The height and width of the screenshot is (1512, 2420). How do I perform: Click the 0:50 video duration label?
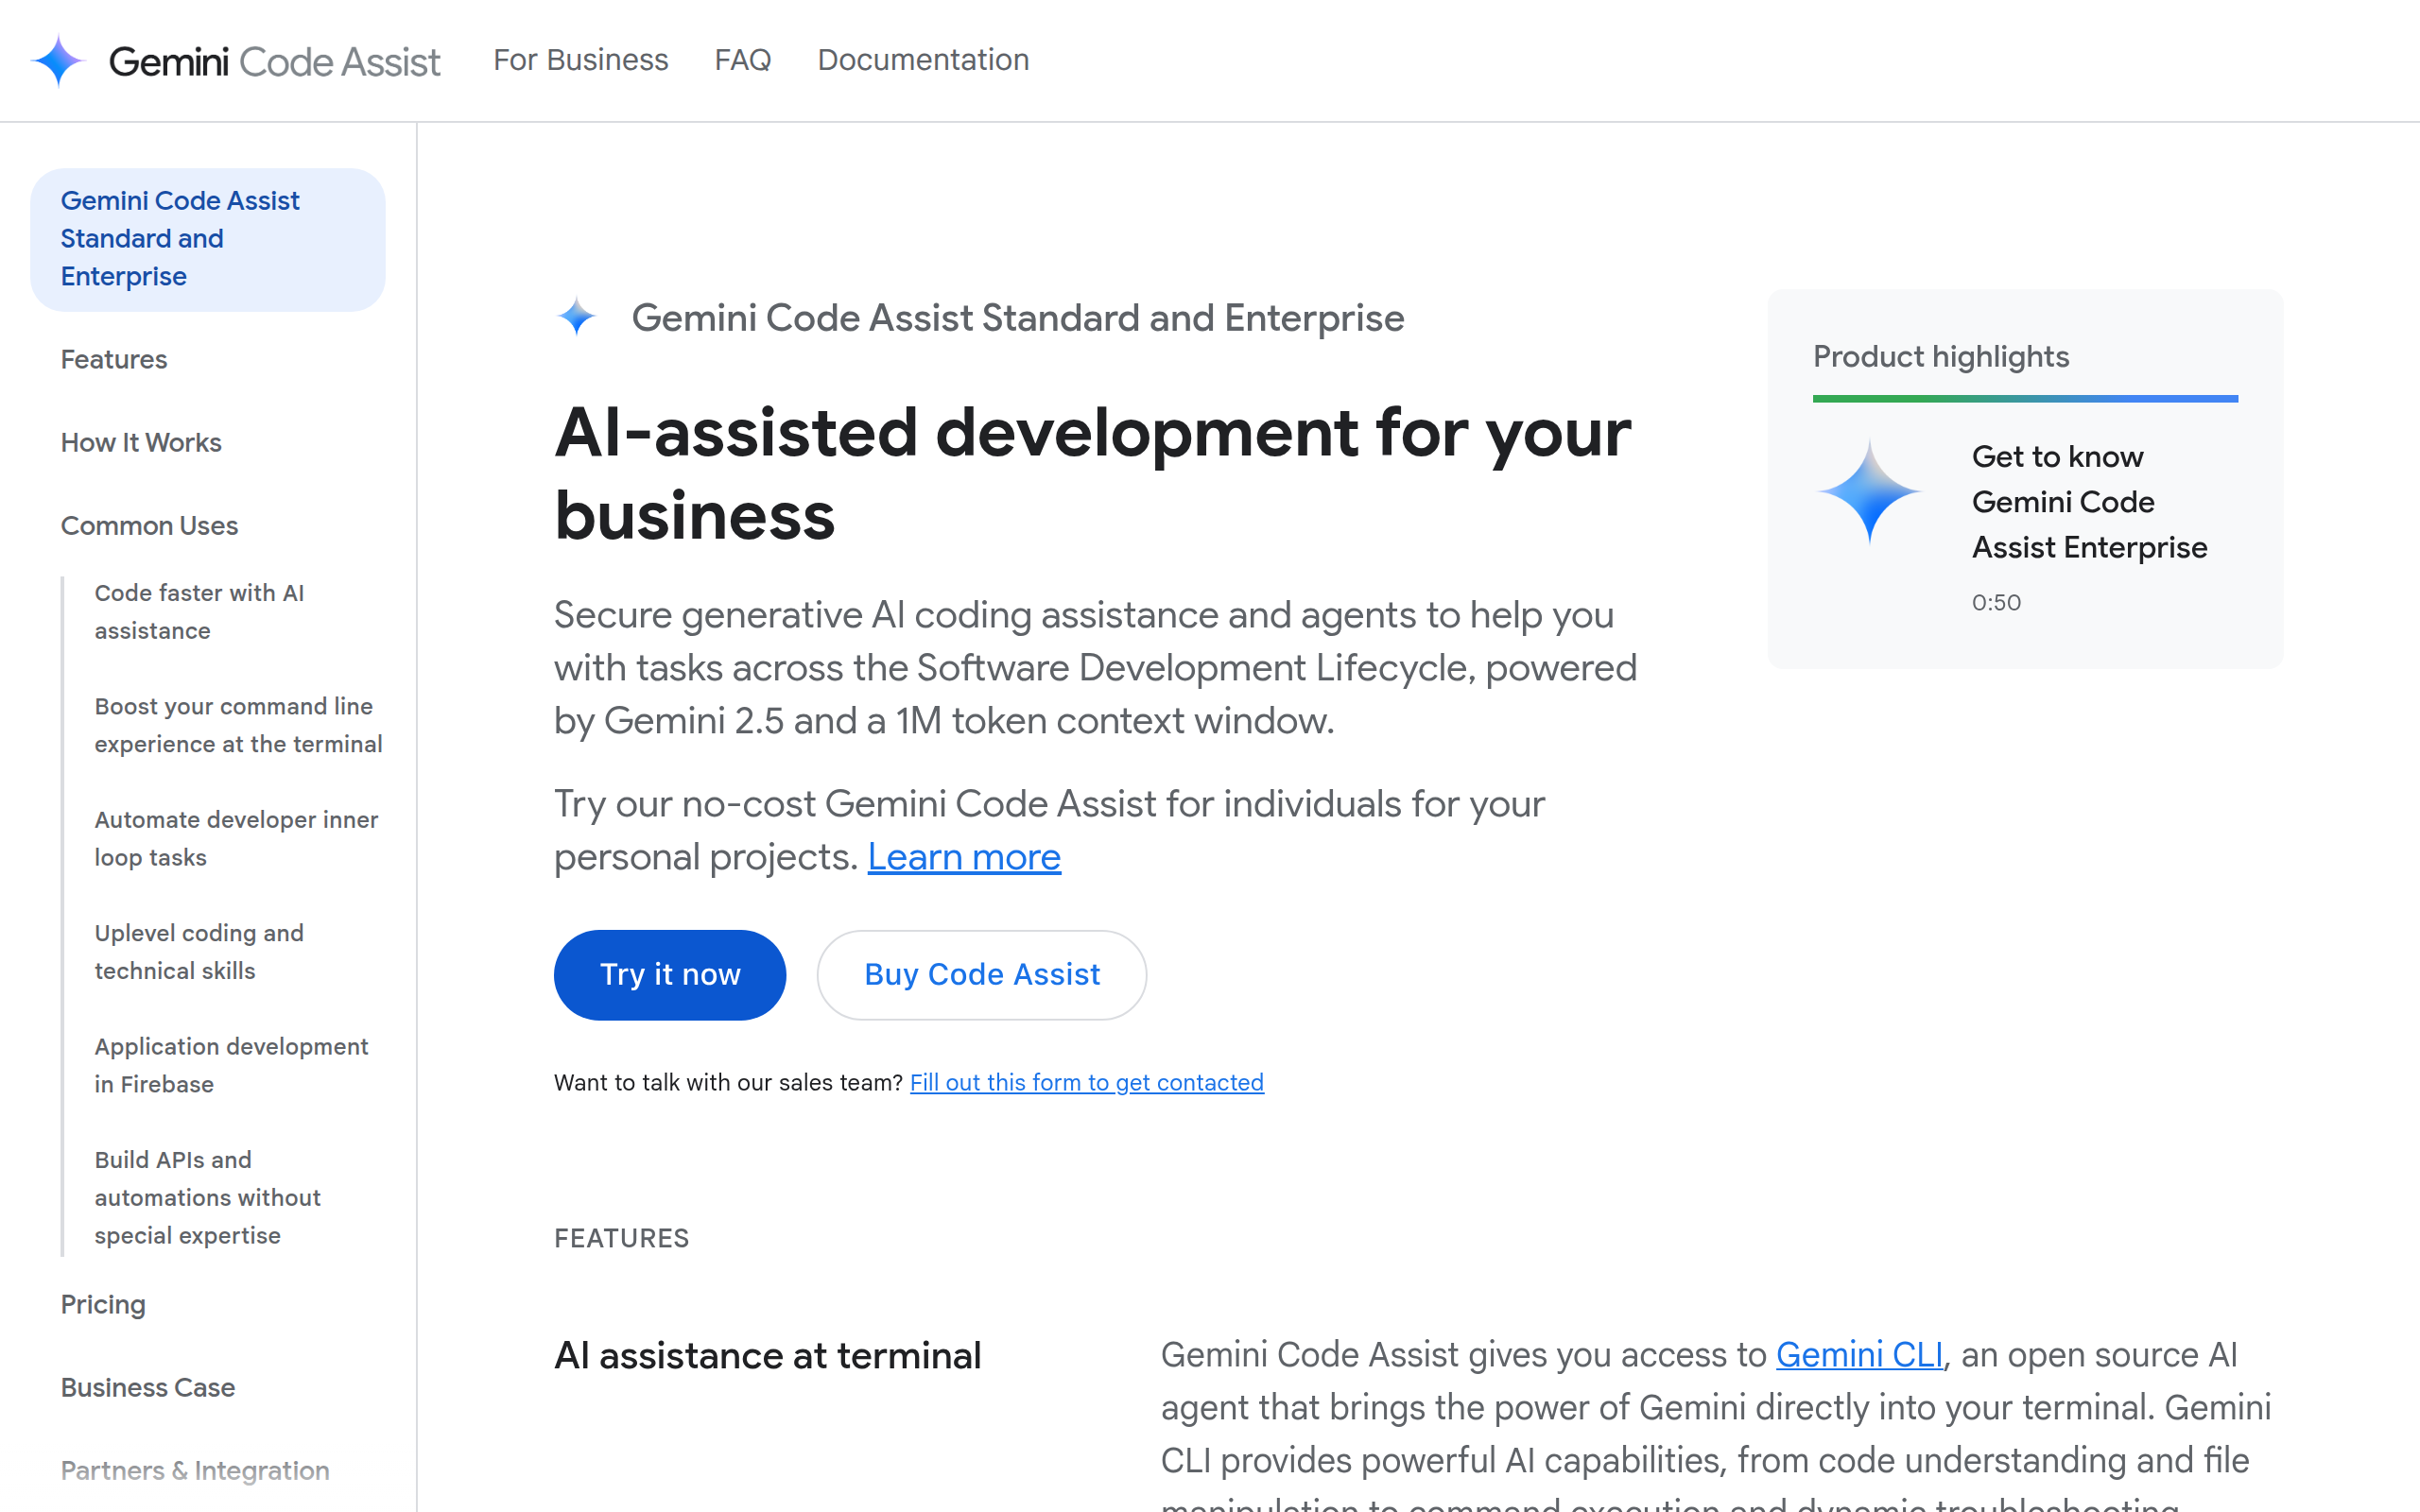1996,602
